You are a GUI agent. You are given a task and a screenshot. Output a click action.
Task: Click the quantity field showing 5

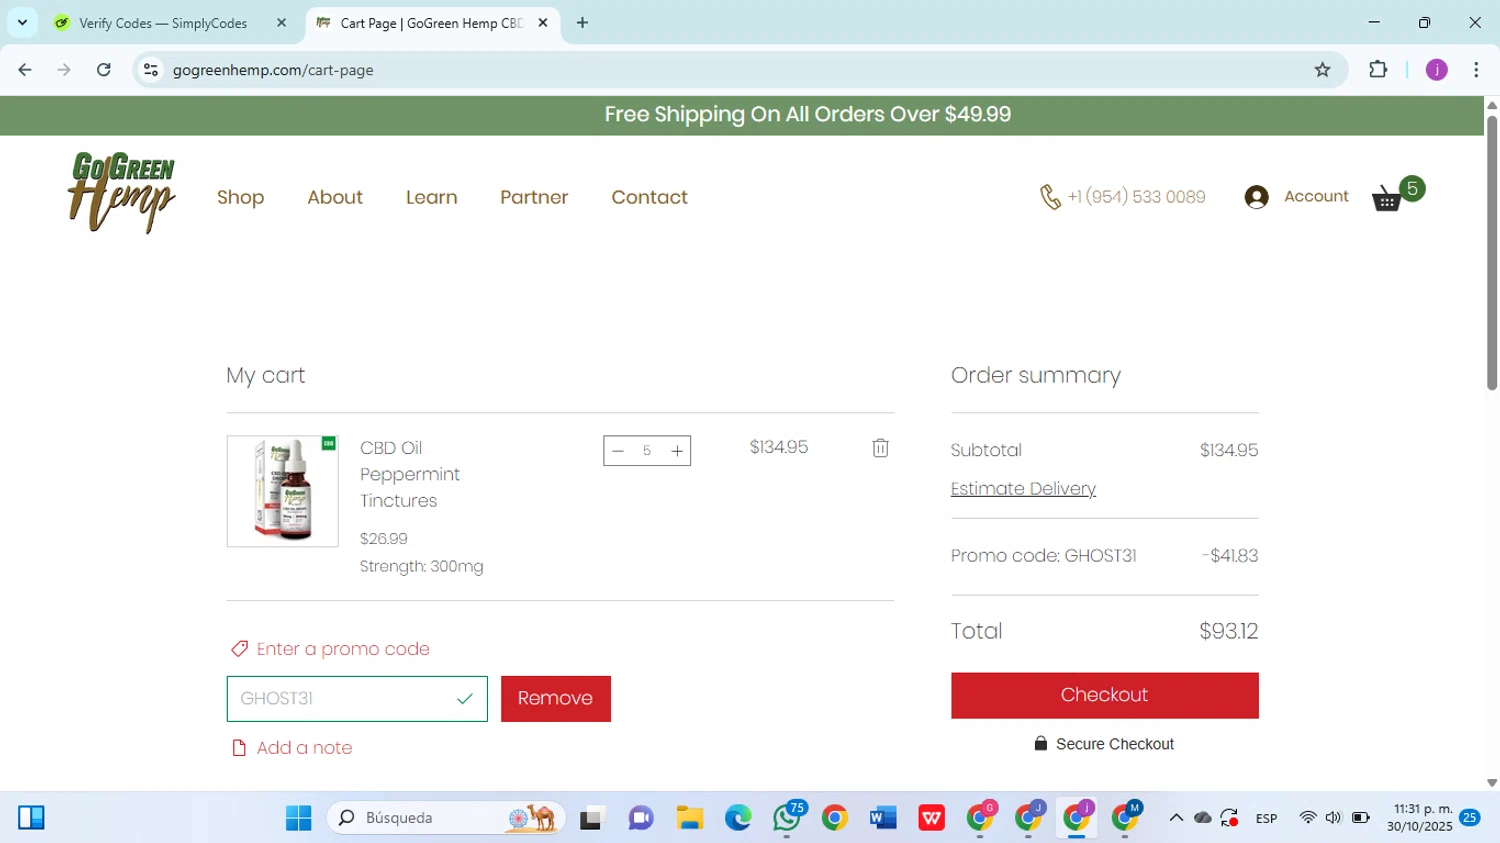click(647, 451)
